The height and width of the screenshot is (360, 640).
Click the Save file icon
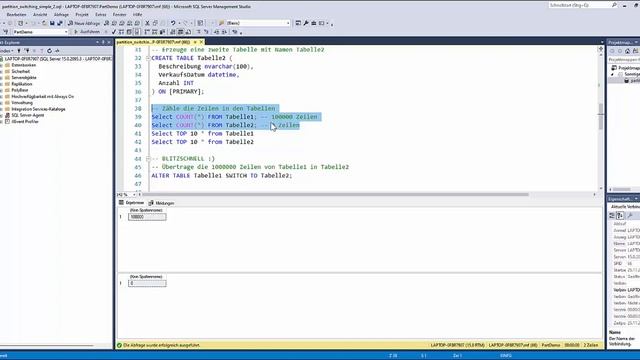click(52, 23)
